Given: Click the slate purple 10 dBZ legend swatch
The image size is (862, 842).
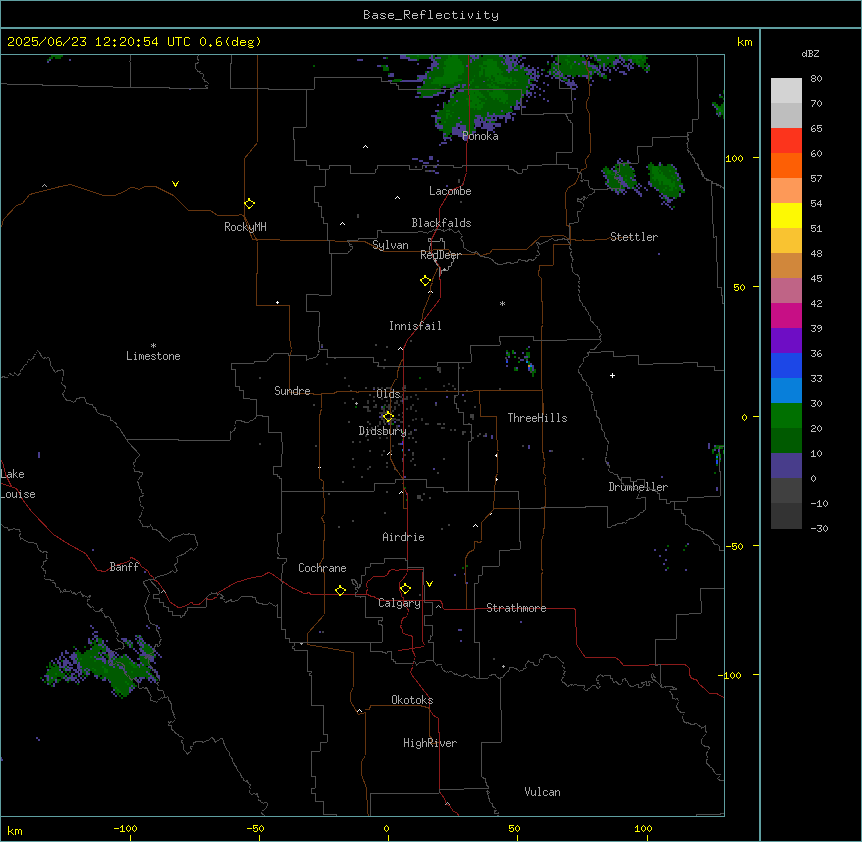Looking at the screenshot, I should tap(786, 466).
